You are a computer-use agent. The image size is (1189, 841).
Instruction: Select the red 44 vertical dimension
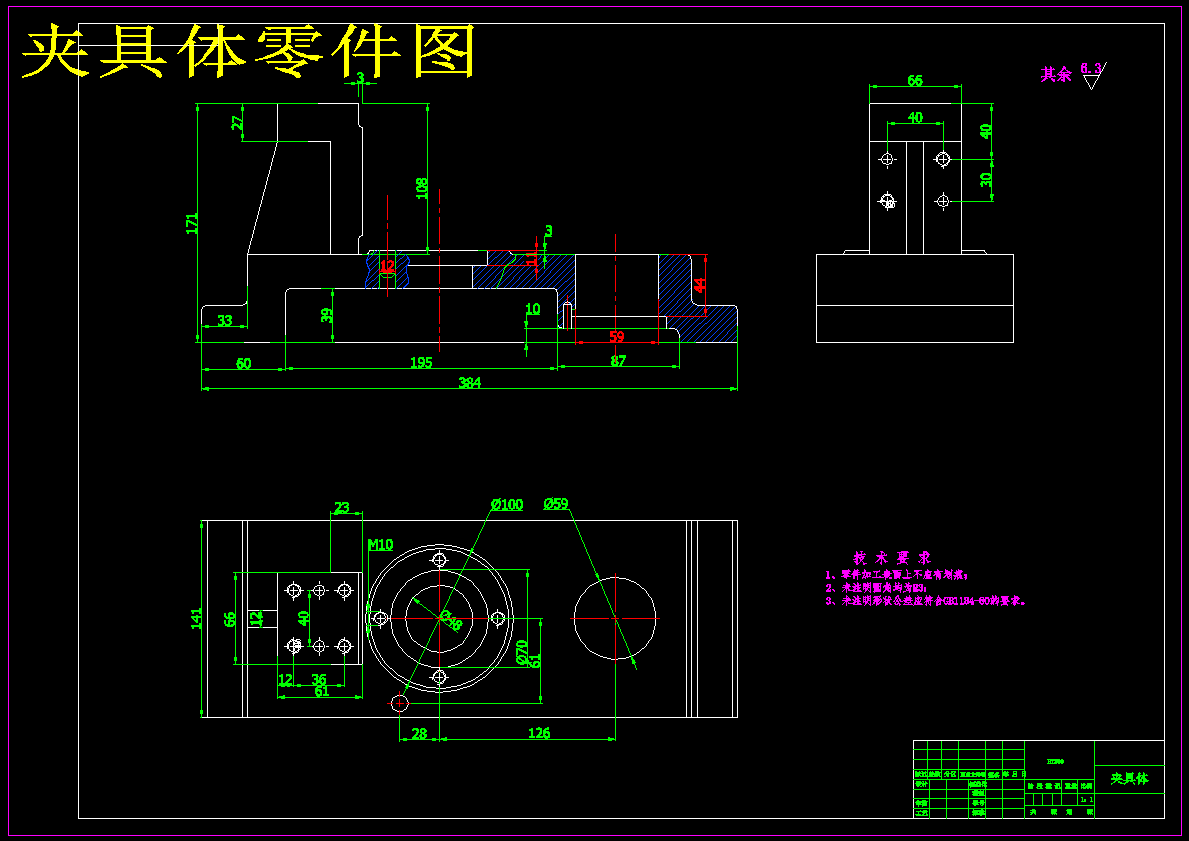[x=700, y=285]
